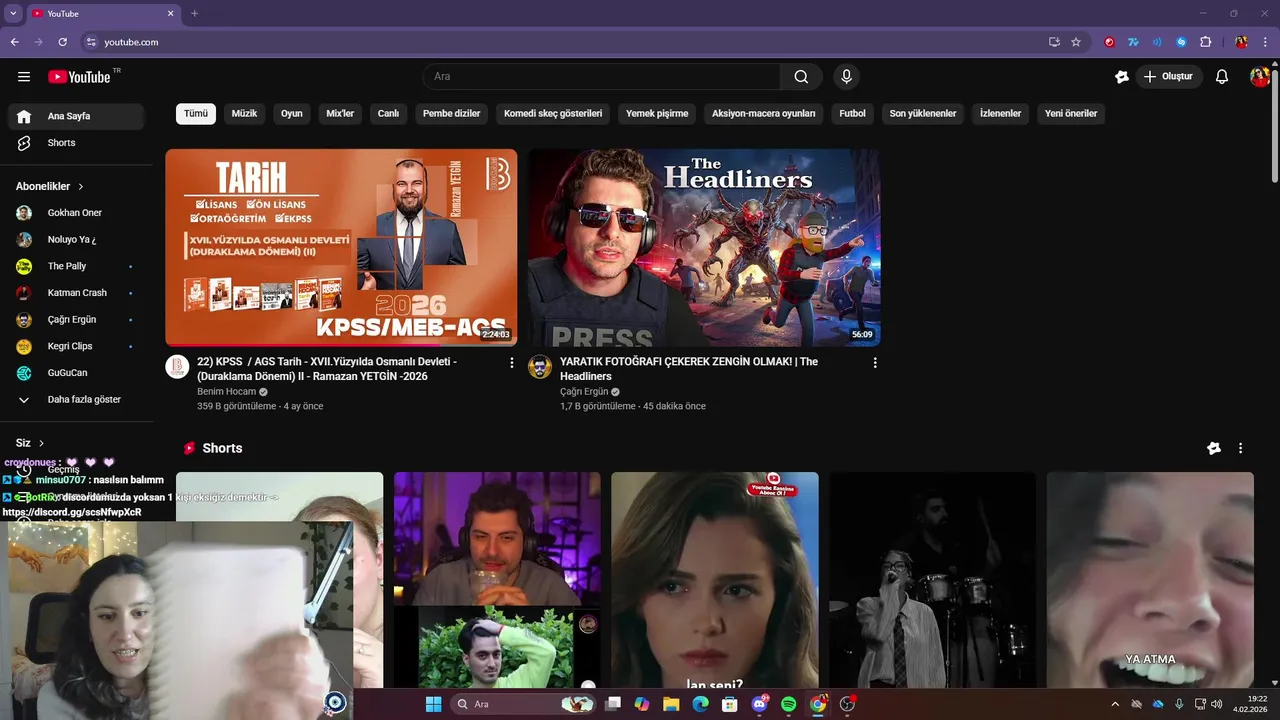Click the browser address bar
The width and height of the screenshot is (1280, 720).
pos(560,42)
